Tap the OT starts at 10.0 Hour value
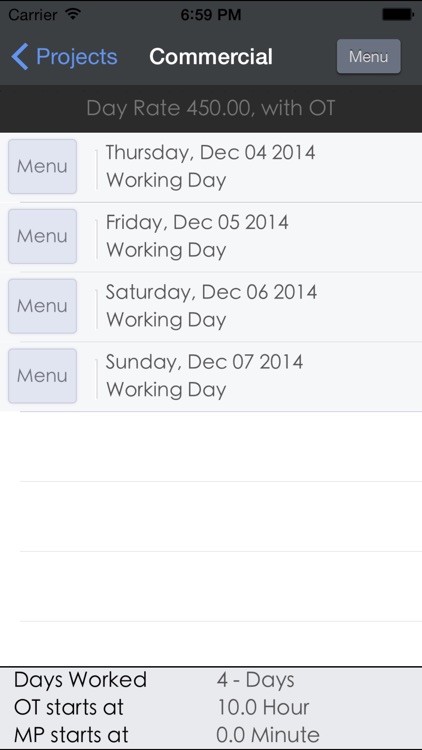This screenshot has width=422, height=750. point(263,707)
